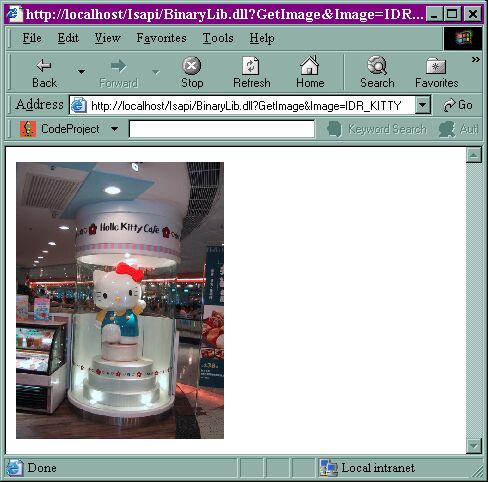Screen dimensions: 488x482
Task: Open the Search pane icon
Action: [x=377, y=65]
